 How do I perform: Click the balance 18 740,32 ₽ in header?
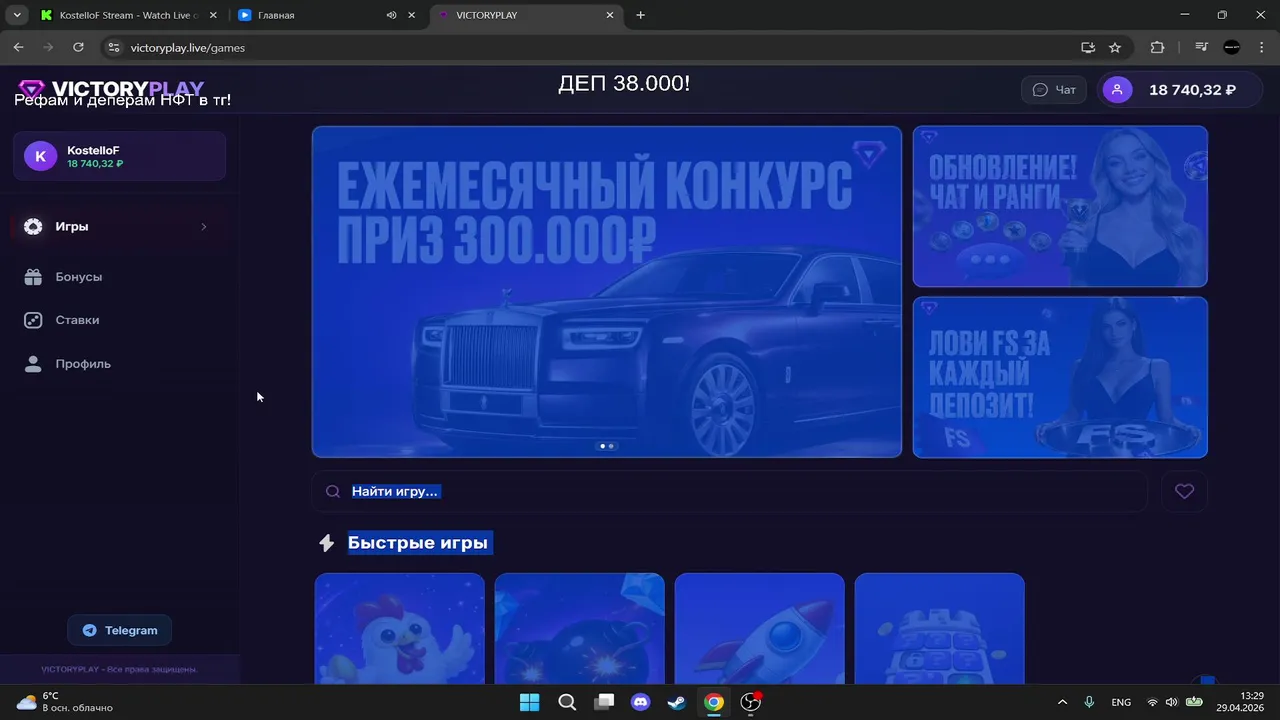(x=1192, y=90)
